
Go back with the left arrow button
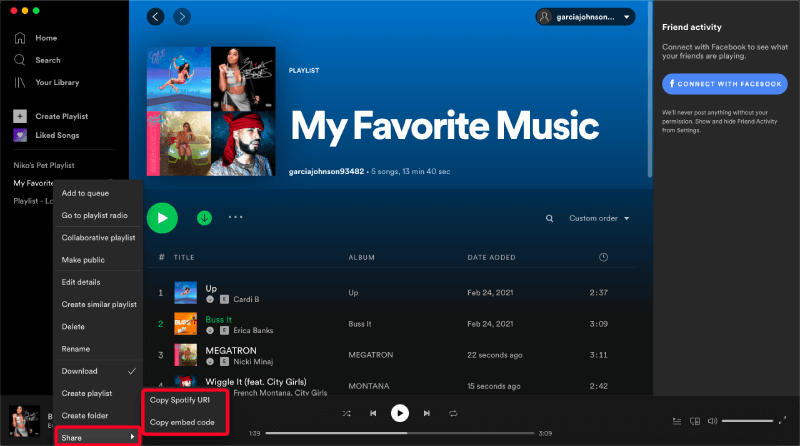156,17
